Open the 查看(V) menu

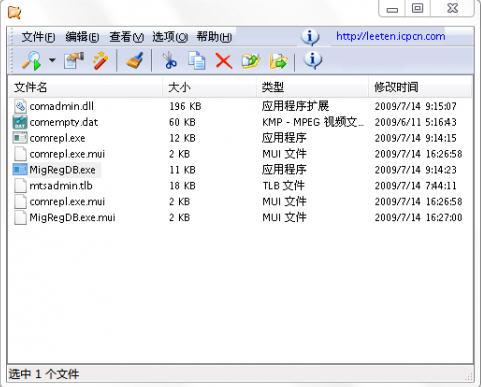tap(126, 37)
